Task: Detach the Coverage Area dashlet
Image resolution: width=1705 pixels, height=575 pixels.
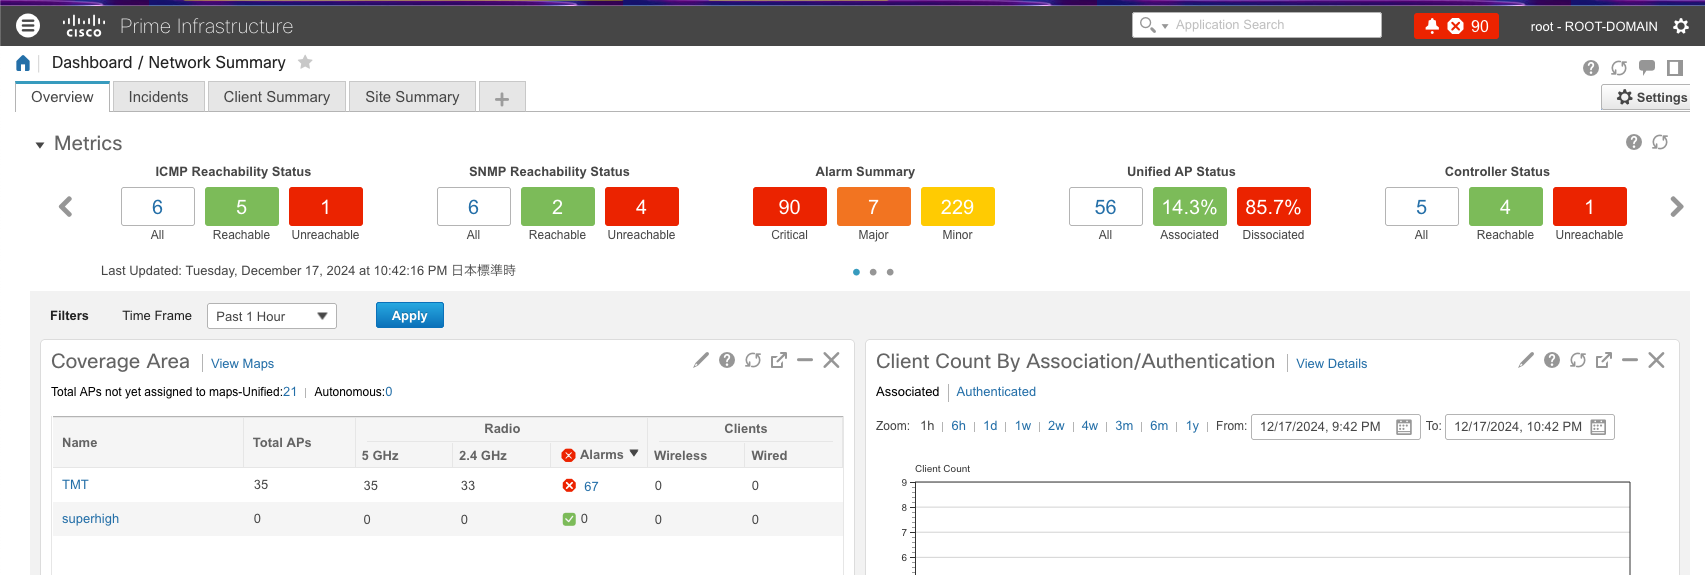Action: pyautogui.click(x=779, y=360)
